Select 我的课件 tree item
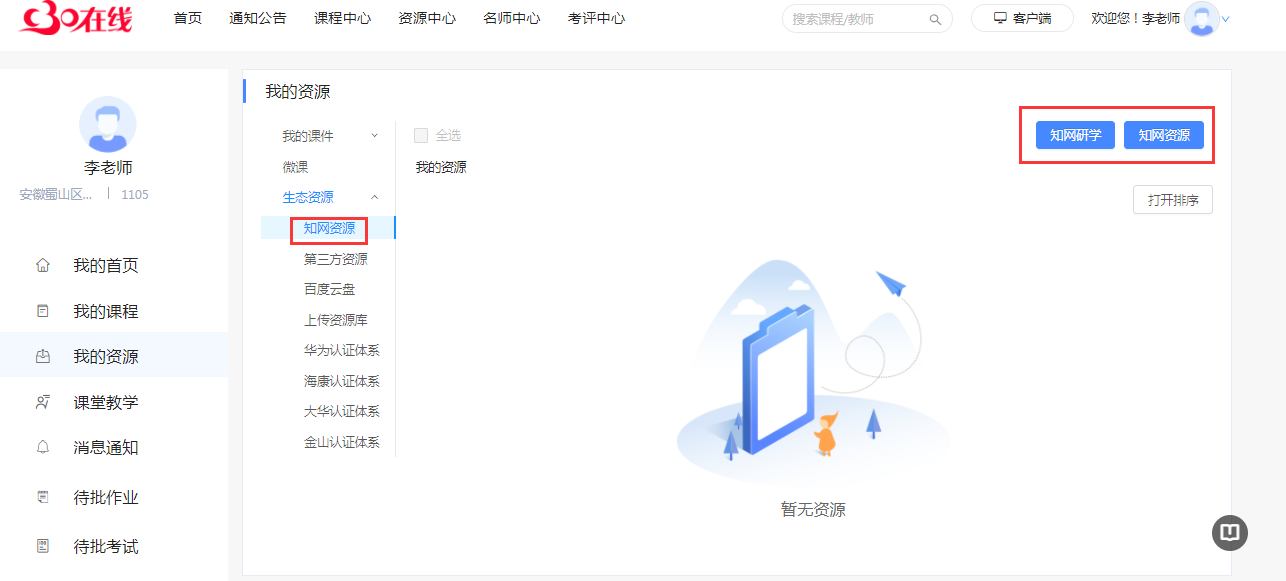Screen dimensions: 1286x581 308,136
